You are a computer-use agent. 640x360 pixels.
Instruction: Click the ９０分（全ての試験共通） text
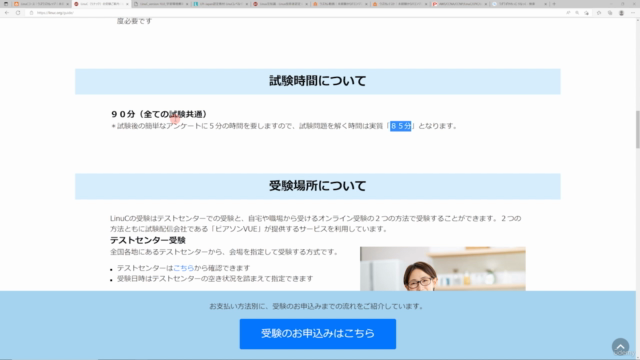(159, 114)
